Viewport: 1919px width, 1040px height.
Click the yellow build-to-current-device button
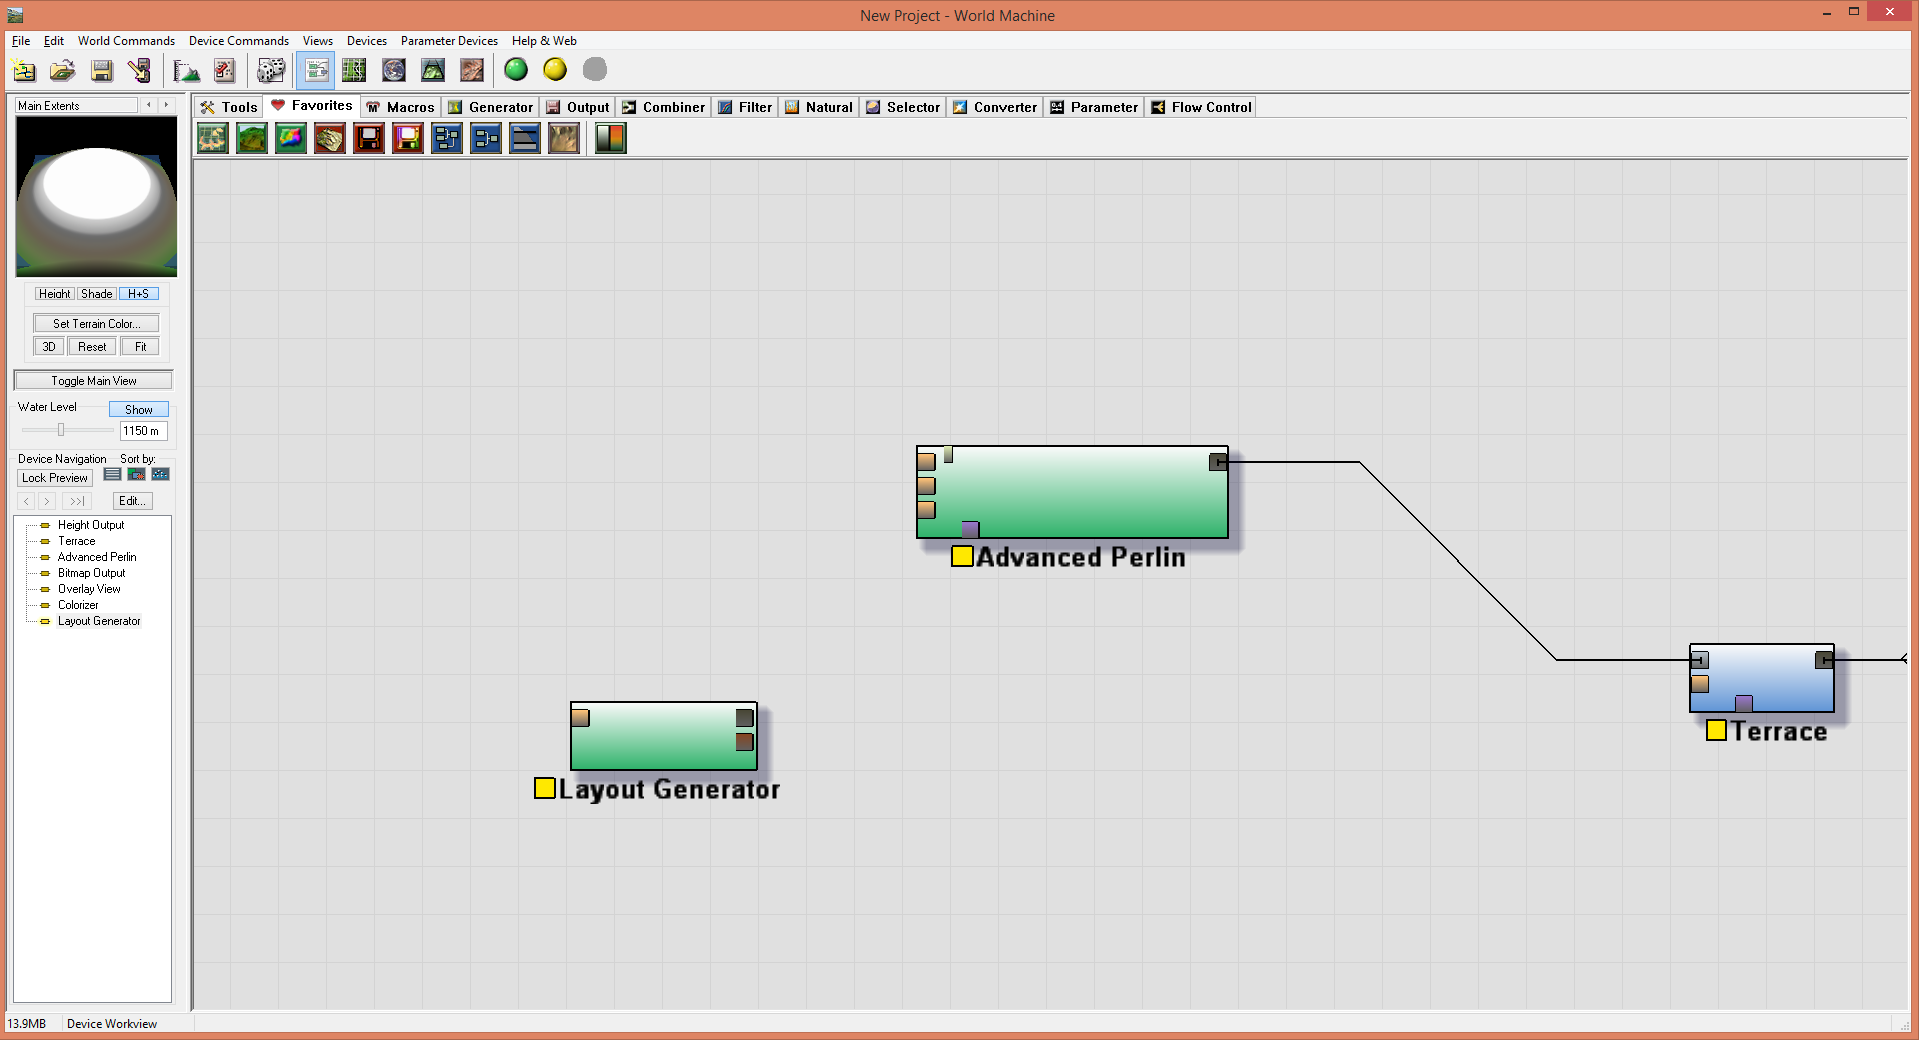pos(555,70)
